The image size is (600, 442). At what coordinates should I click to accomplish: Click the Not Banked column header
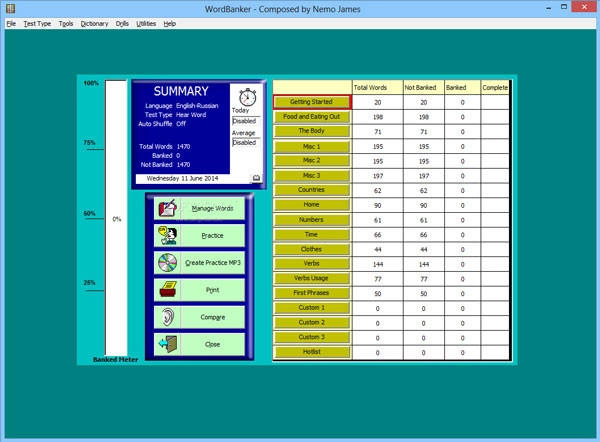[418, 87]
